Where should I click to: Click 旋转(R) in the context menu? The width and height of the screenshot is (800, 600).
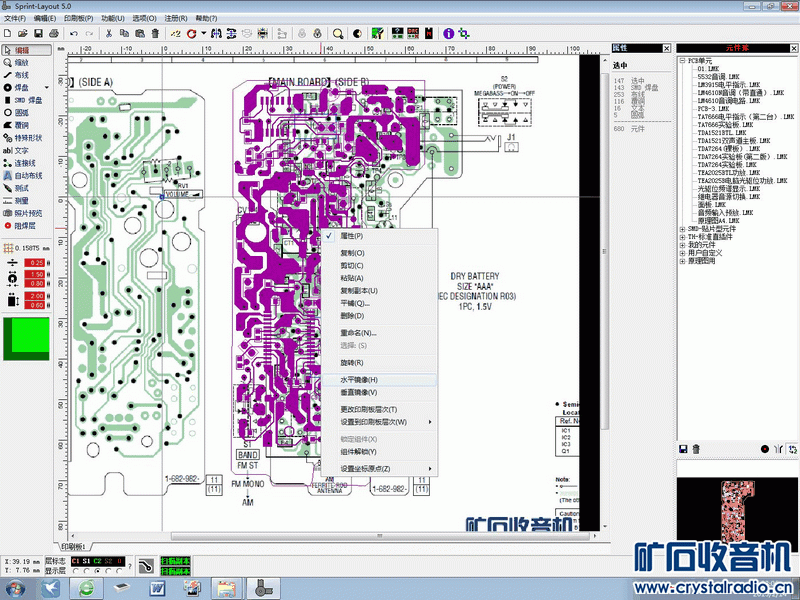(380, 363)
